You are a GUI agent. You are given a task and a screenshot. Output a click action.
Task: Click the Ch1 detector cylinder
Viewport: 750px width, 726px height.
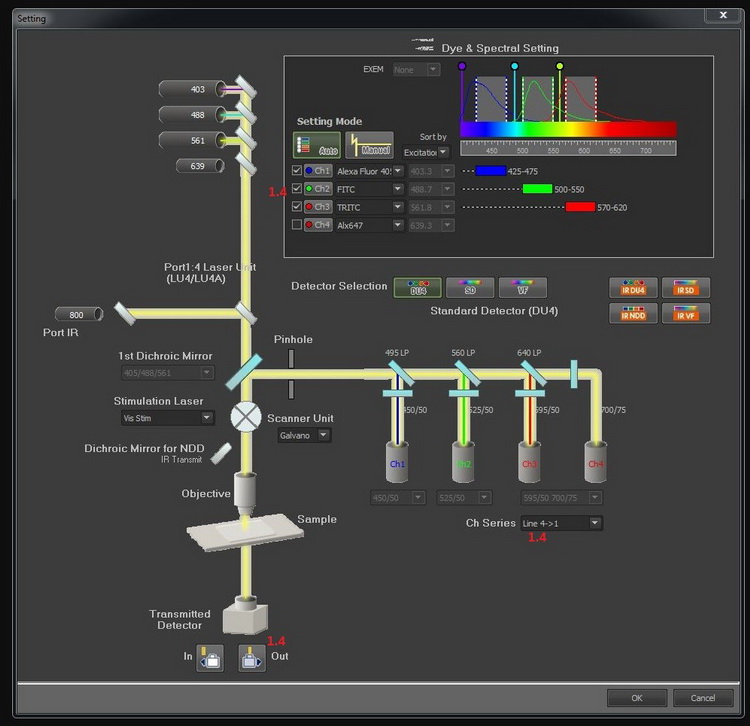click(397, 462)
